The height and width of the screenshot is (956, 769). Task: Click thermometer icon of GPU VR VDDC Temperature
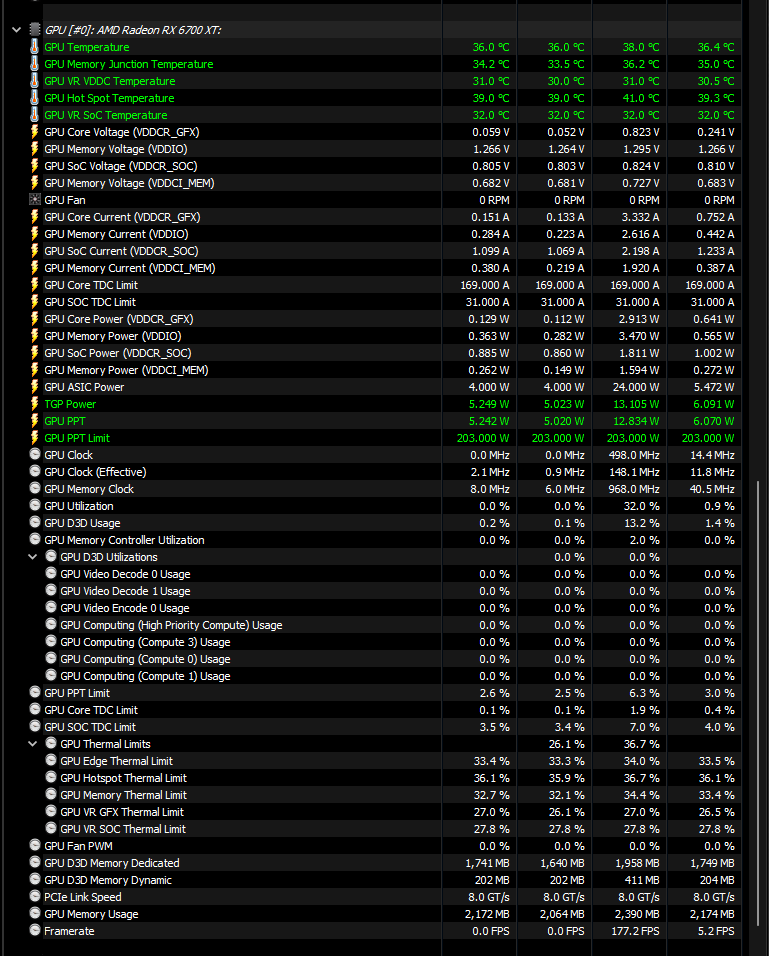35,81
